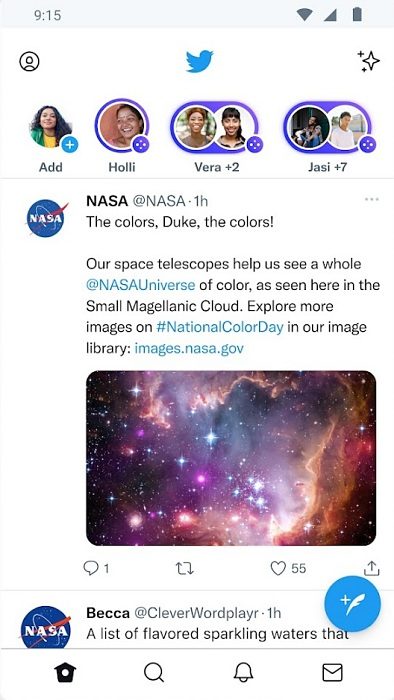The image size is (394, 700).
Task: Go to the home tab
Action: 66,672
